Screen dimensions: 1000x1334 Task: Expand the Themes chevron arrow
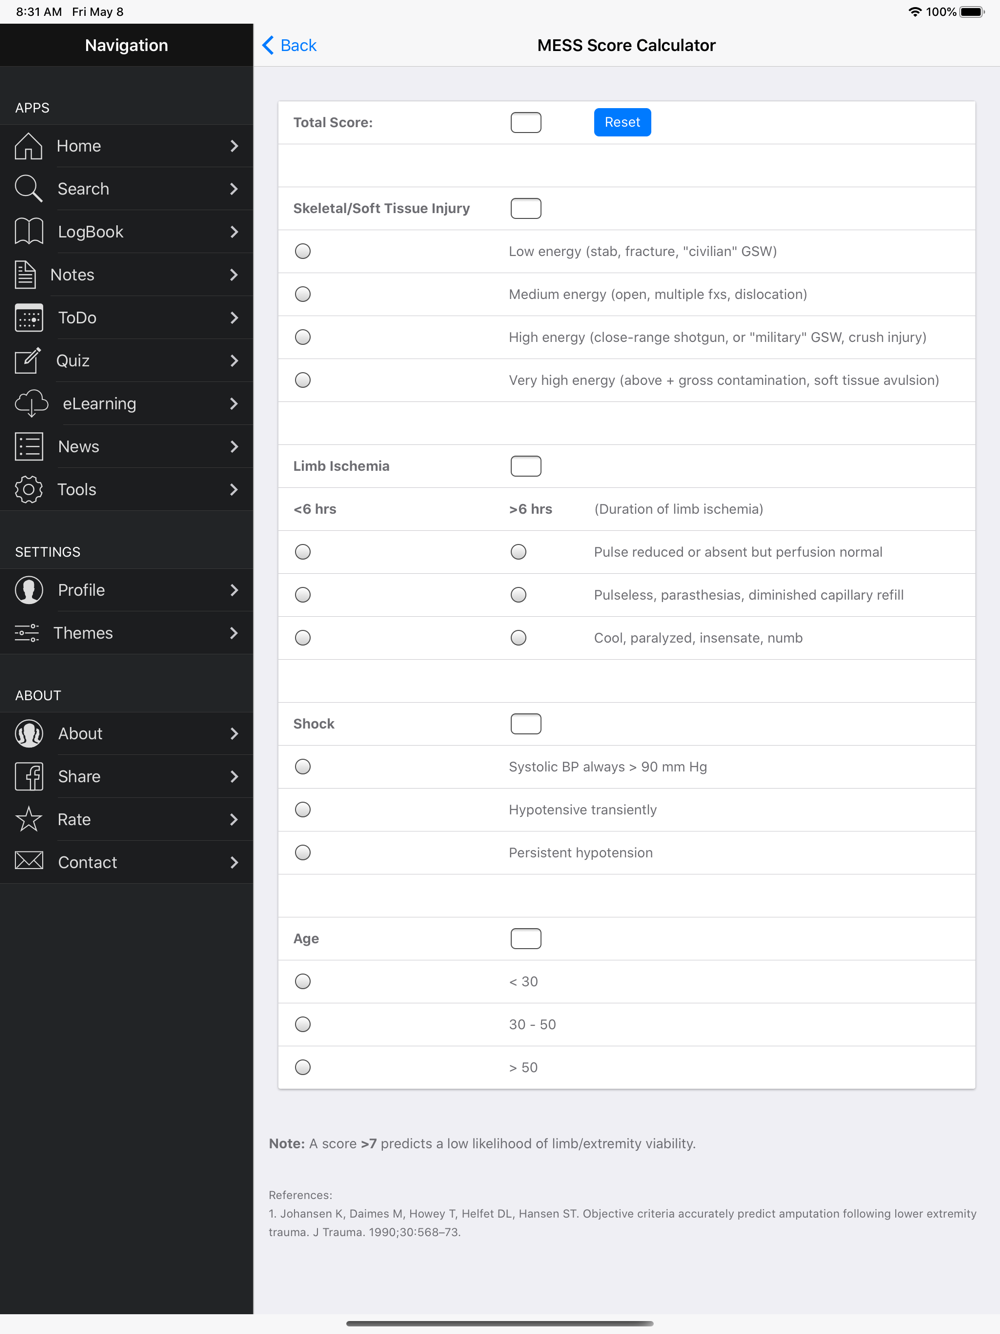click(234, 633)
